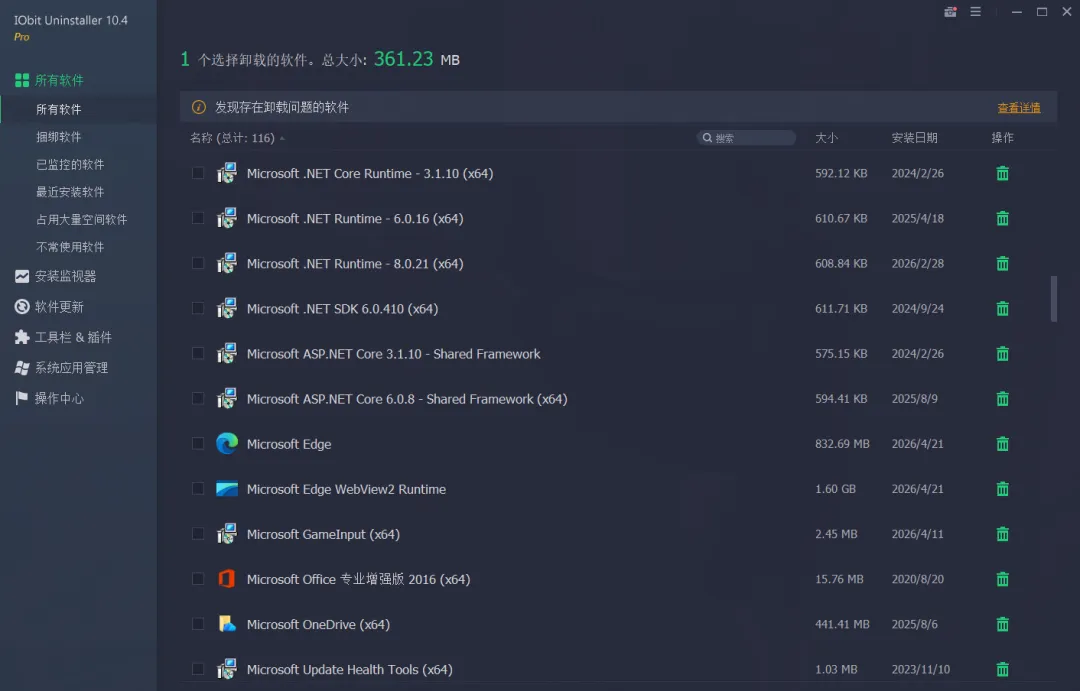Open 已监控的软件 category
Screen dimensions: 1080x691
click(x=70, y=165)
